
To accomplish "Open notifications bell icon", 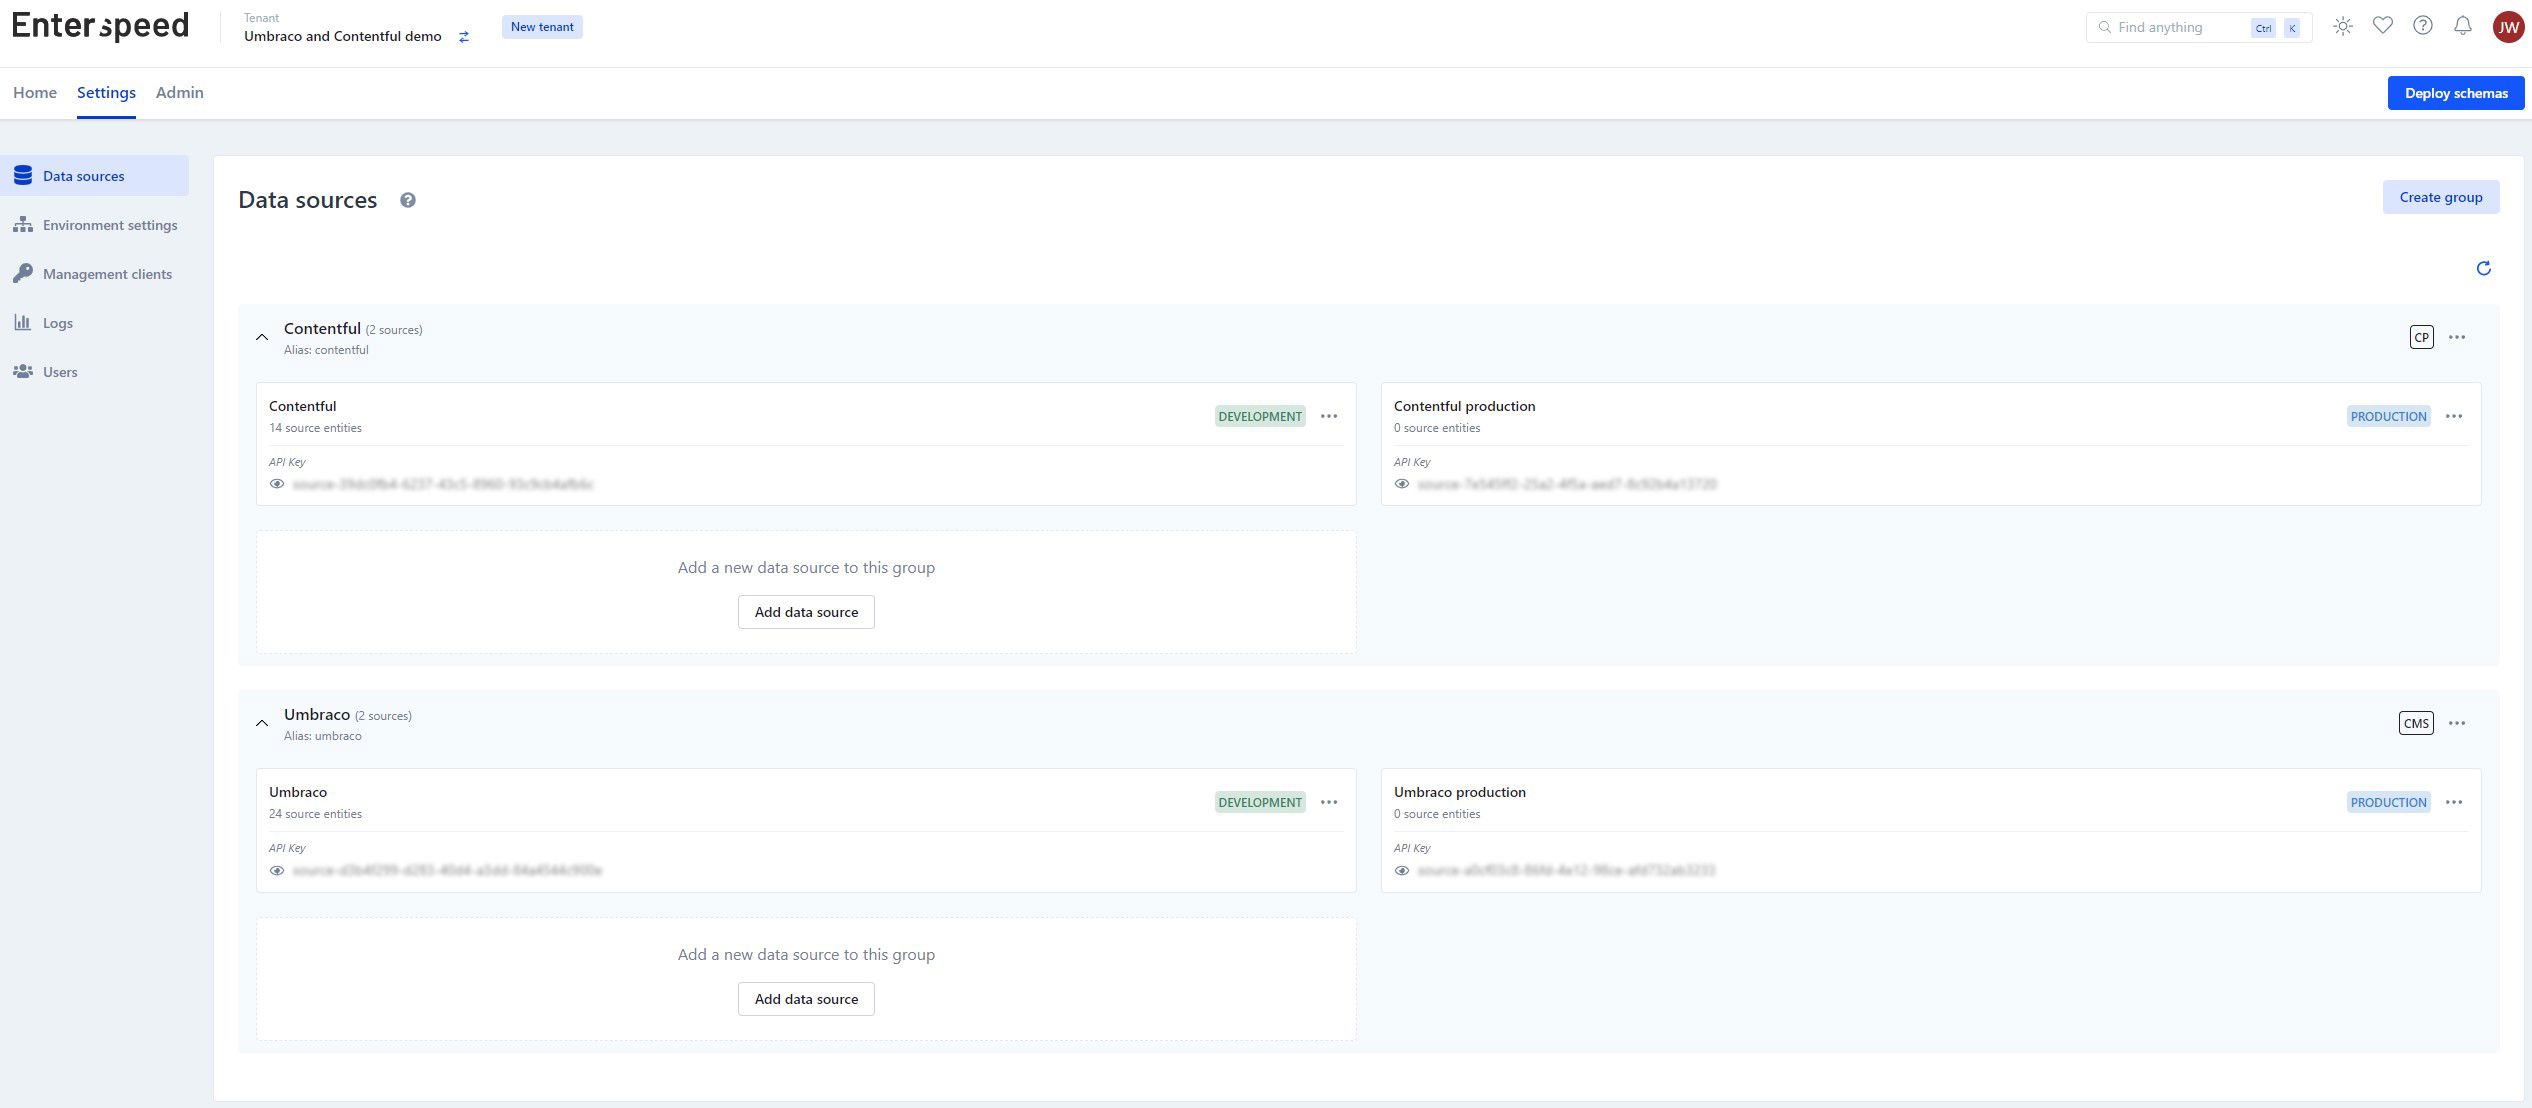I will [2463, 26].
